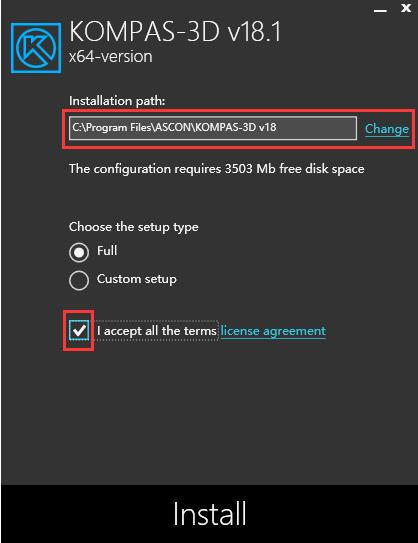Open the license agreement link
Image resolution: width=418 pixels, height=543 pixels.
(x=273, y=331)
